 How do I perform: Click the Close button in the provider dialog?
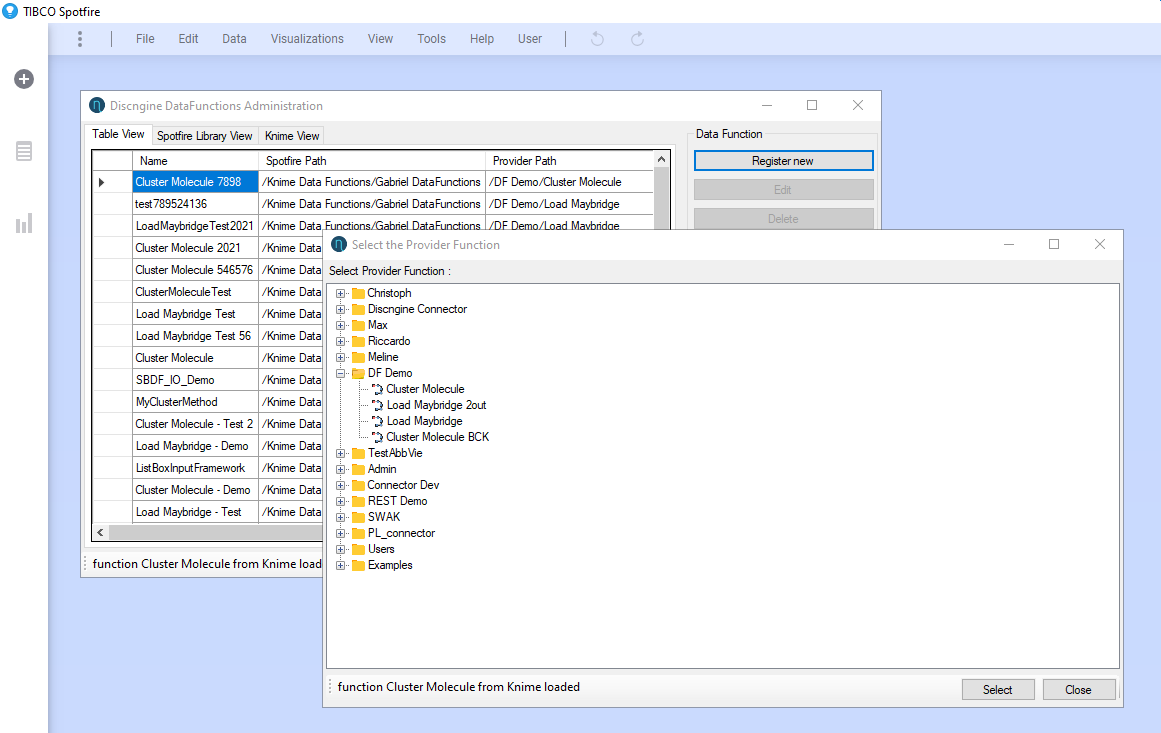[x=1078, y=689]
